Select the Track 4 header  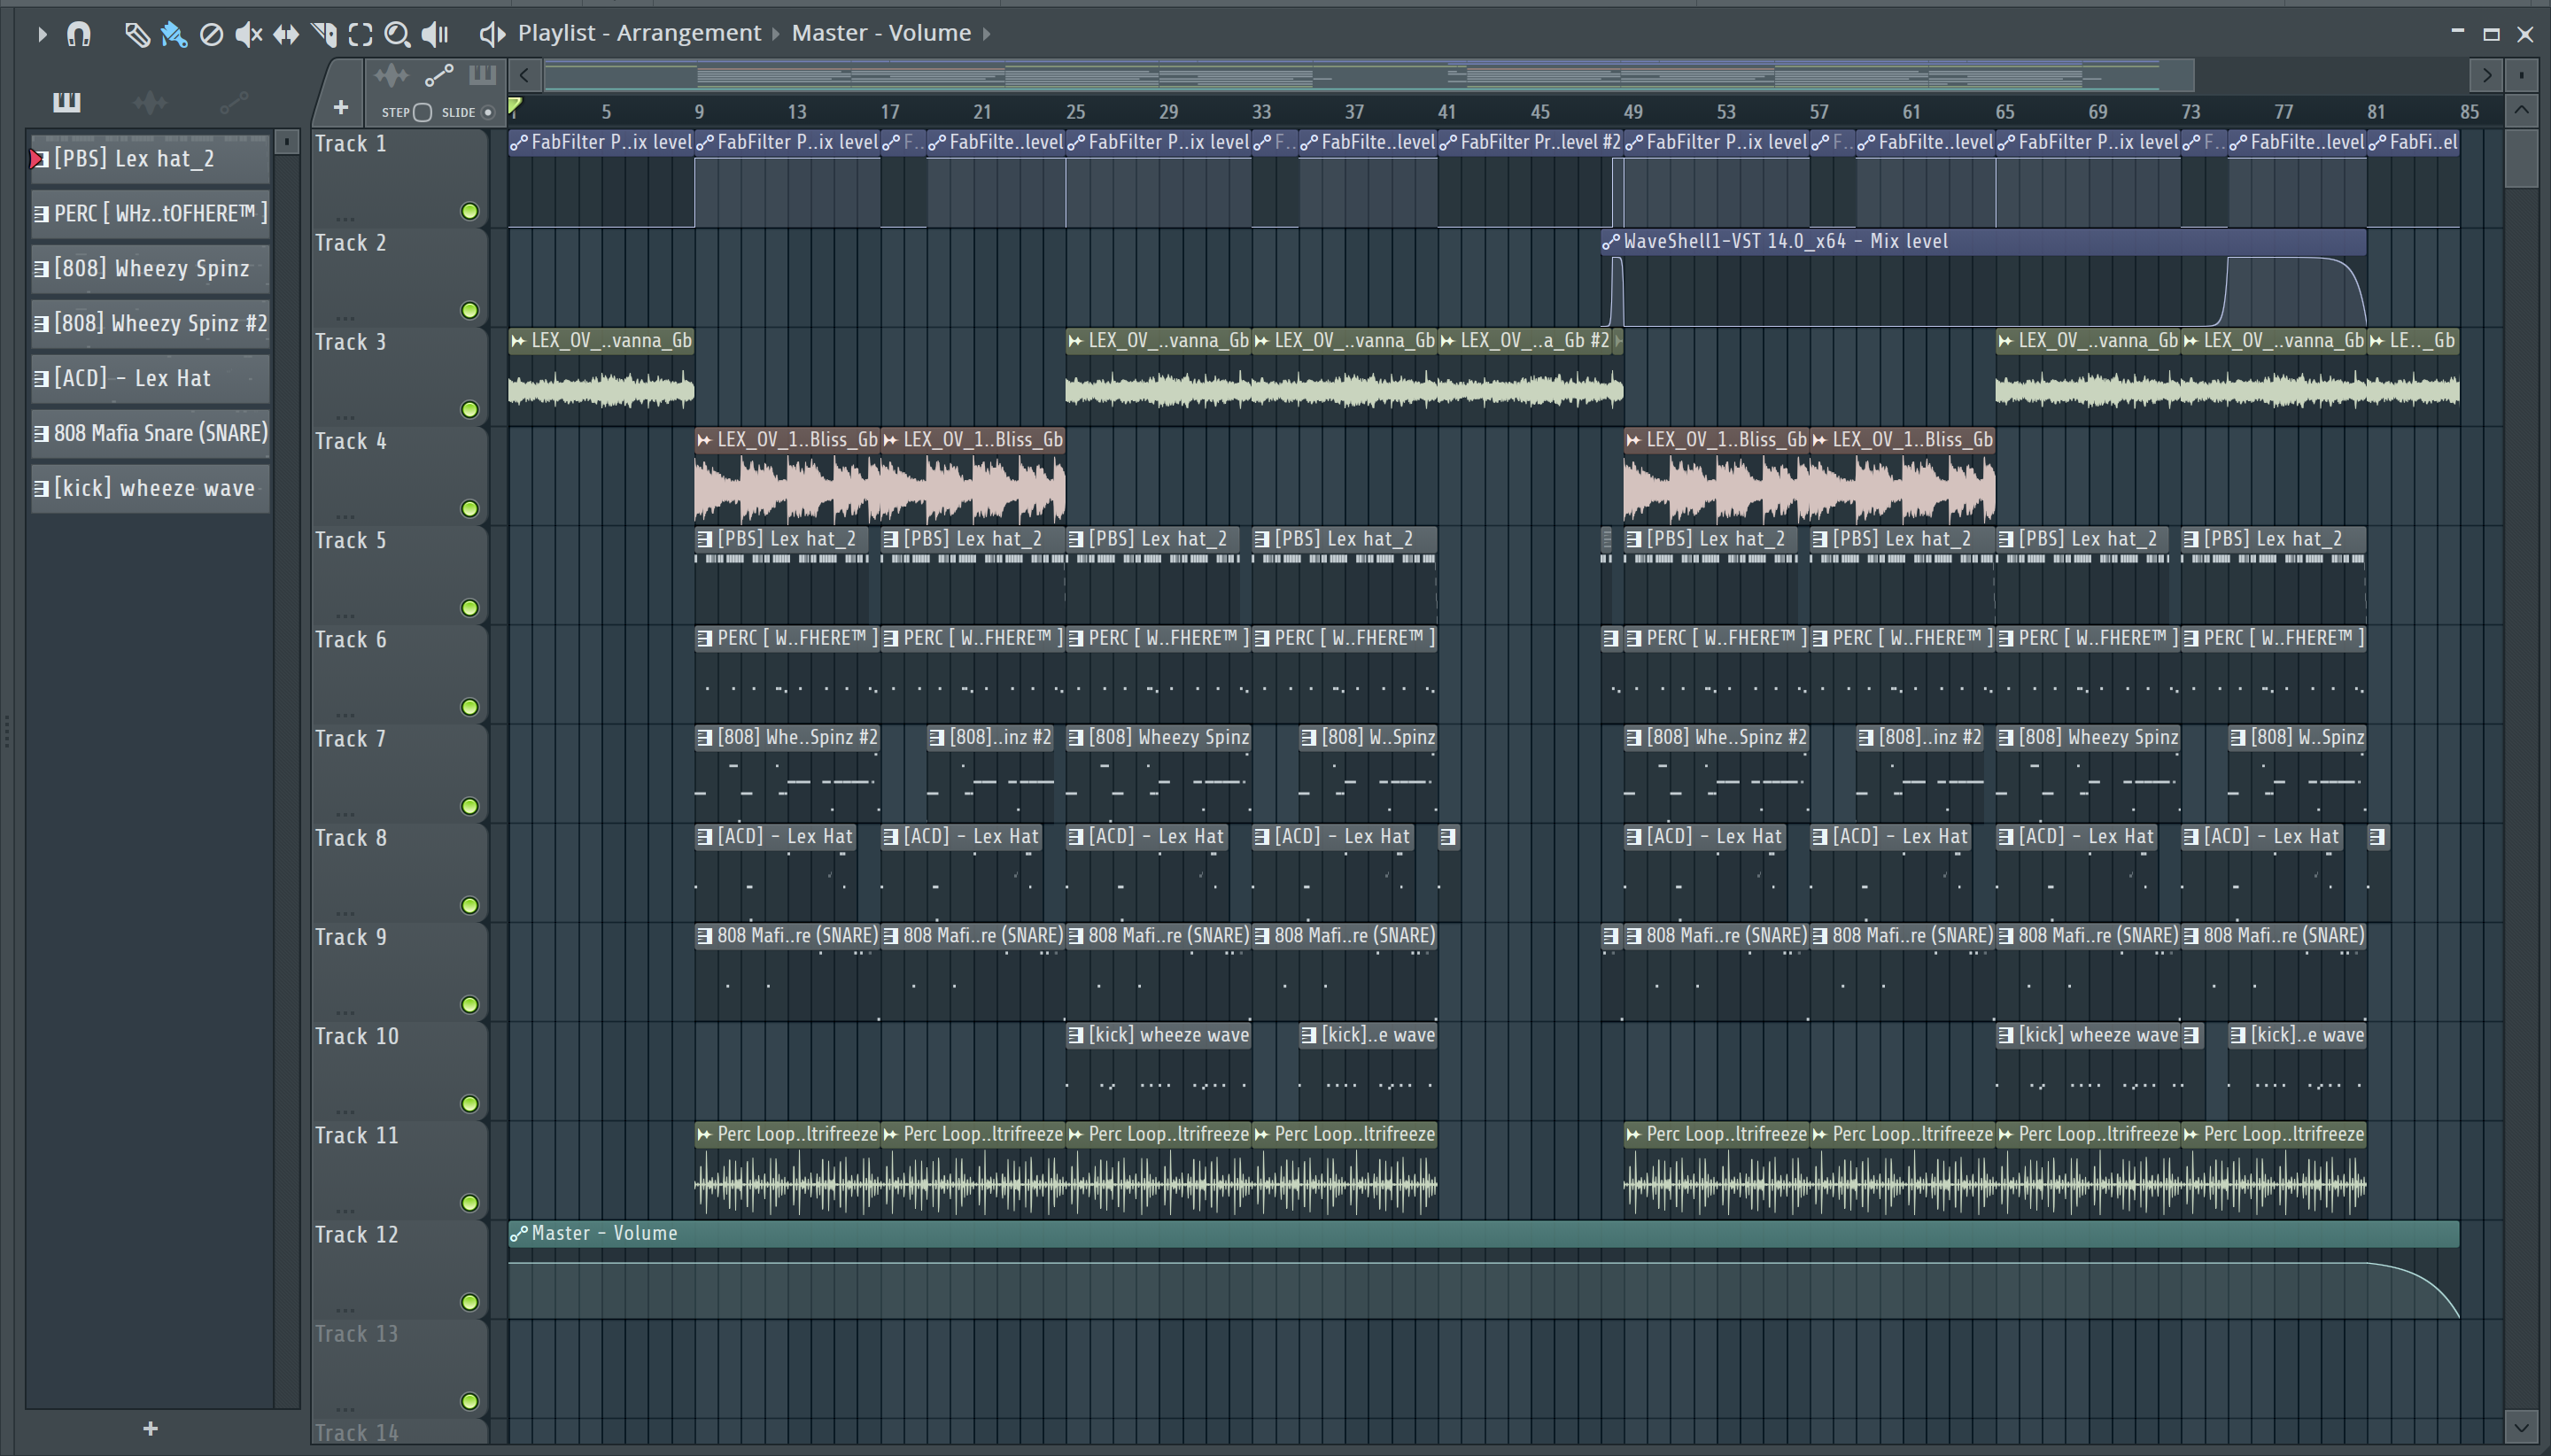[399, 477]
